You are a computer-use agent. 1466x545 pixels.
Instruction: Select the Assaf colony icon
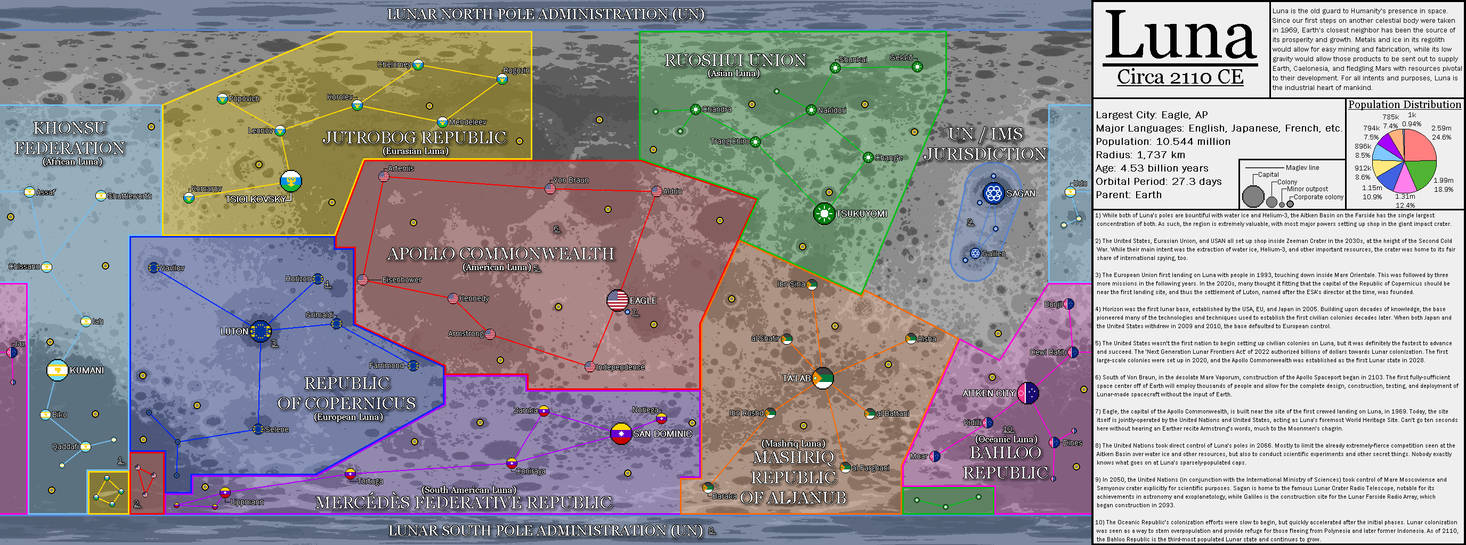(30, 192)
